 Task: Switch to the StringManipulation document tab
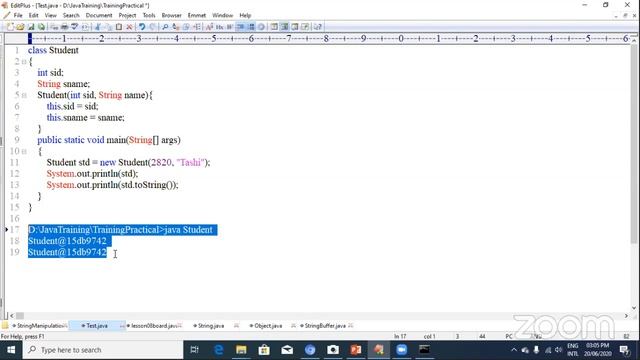click(x=40, y=326)
